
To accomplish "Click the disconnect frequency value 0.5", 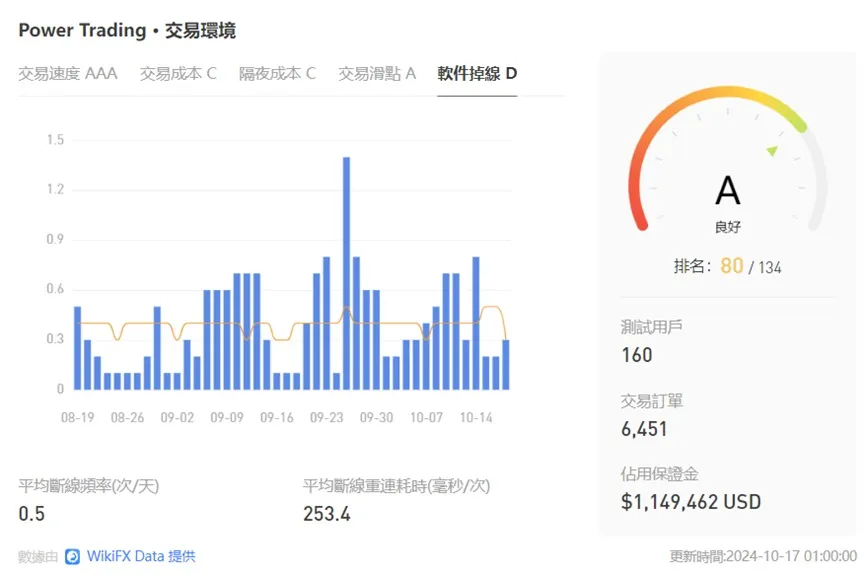I will tap(31, 514).
